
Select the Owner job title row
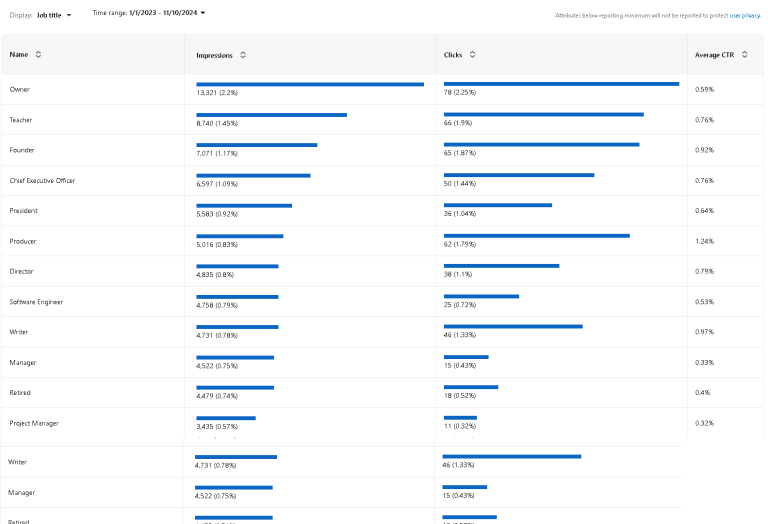click(x=20, y=90)
